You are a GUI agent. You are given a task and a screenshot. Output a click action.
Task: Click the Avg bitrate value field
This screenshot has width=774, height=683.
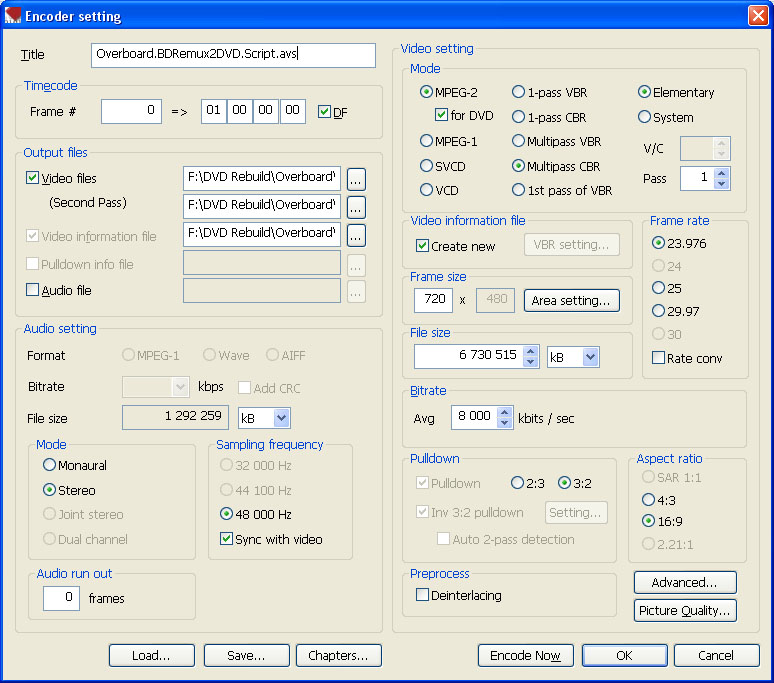(x=474, y=417)
